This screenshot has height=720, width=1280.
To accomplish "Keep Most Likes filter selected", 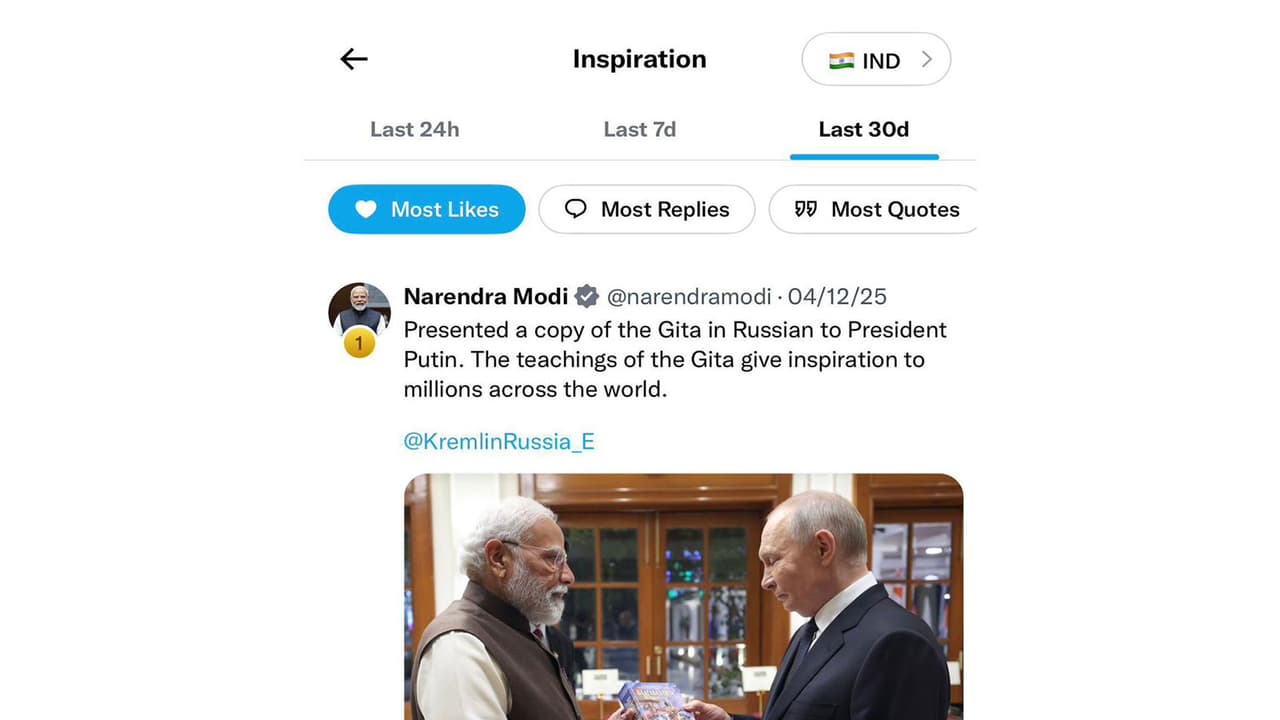I will tap(426, 209).
